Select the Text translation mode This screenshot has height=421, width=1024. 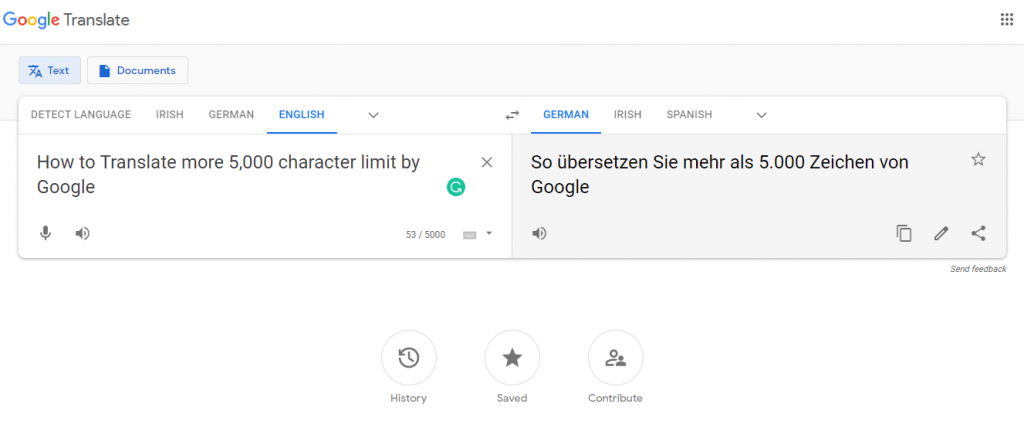pyautogui.click(x=50, y=70)
